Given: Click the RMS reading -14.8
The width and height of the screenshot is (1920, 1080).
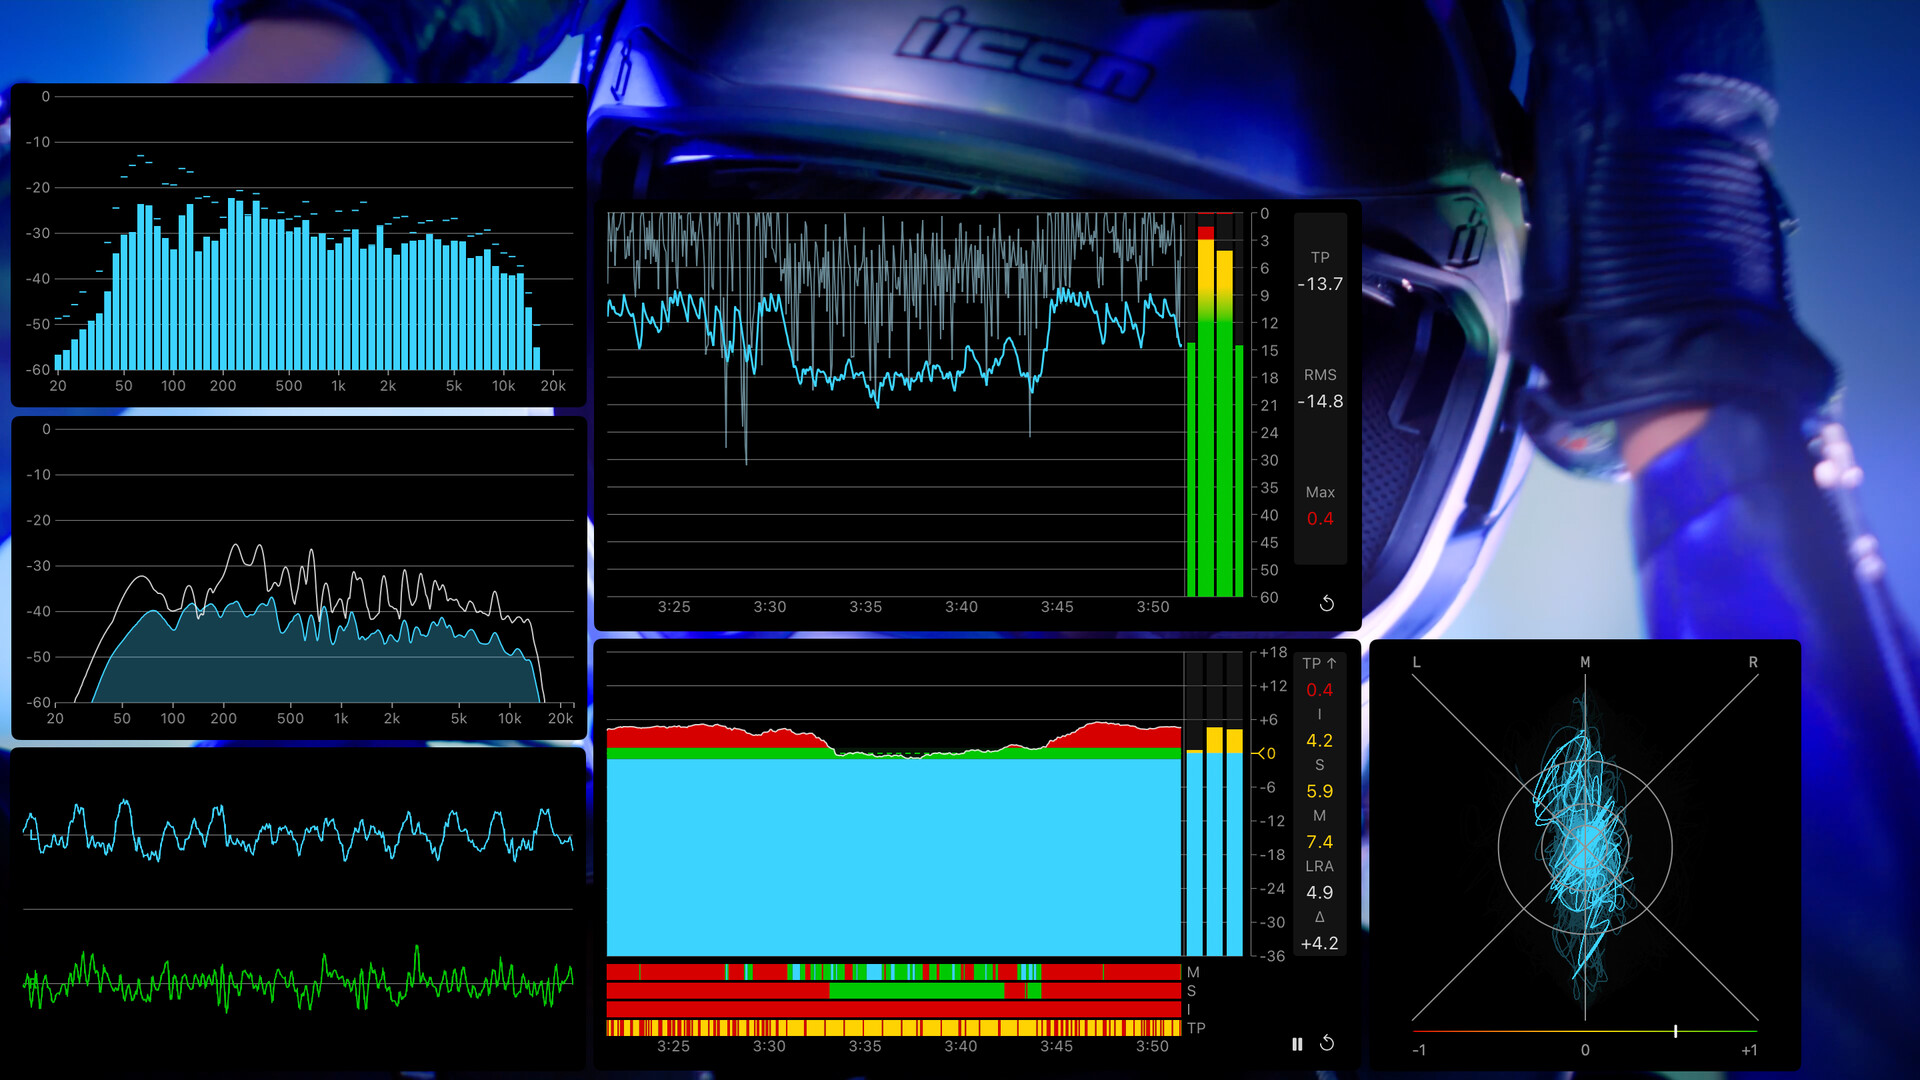Looking at the screenshot, I should [x=1320, y=401].
